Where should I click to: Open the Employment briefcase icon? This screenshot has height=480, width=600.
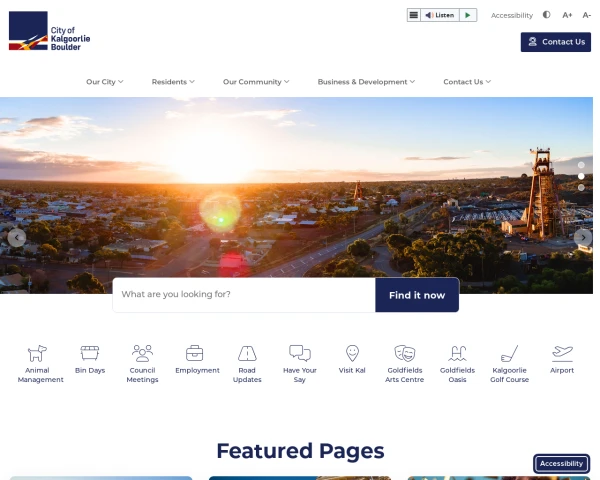(194, 353)
